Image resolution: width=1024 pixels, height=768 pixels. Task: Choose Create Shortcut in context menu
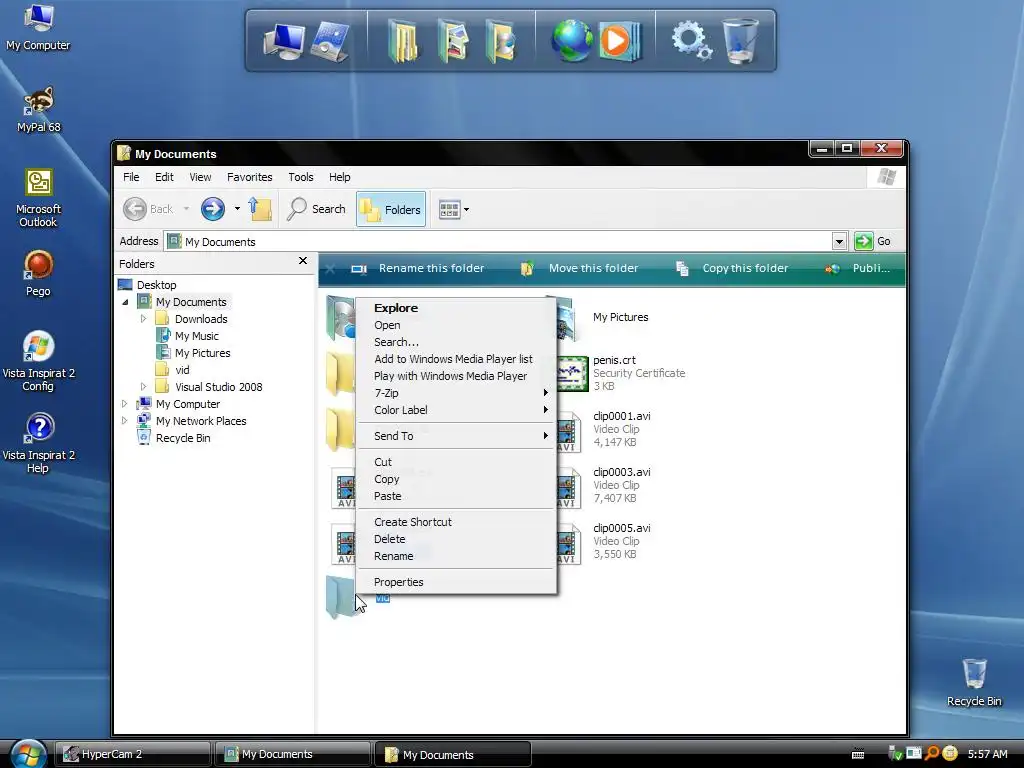tap(456, 522)
